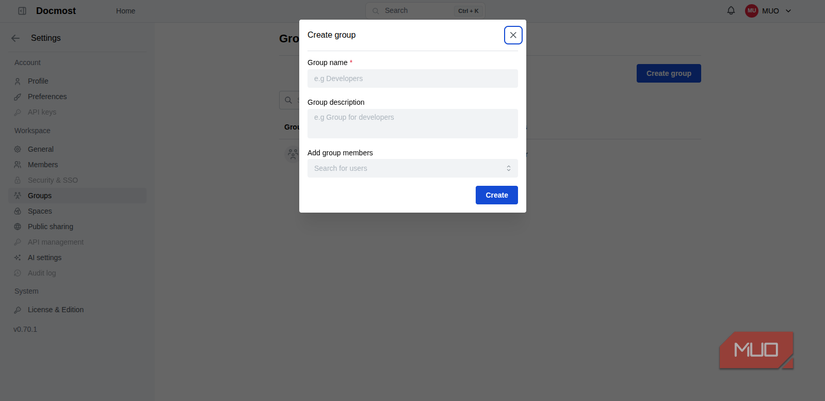Image resolution: width=825 pixels, height=401 pixels.
Task: Click the notifications bell icon
Action: tap(731, 11)
